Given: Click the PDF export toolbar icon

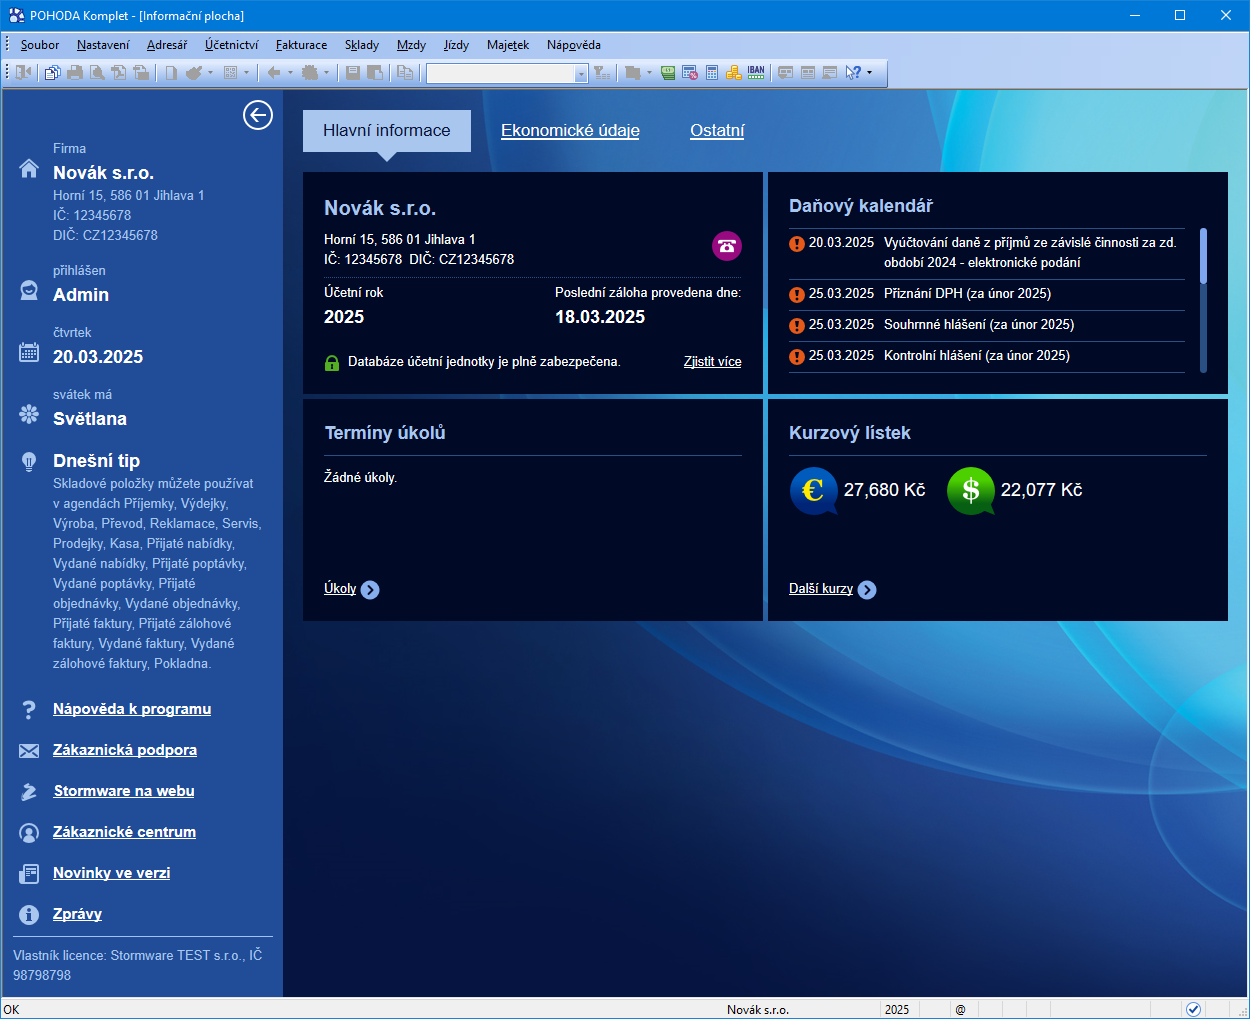Looking at the screenshot, I should click(x=119, y=72).
